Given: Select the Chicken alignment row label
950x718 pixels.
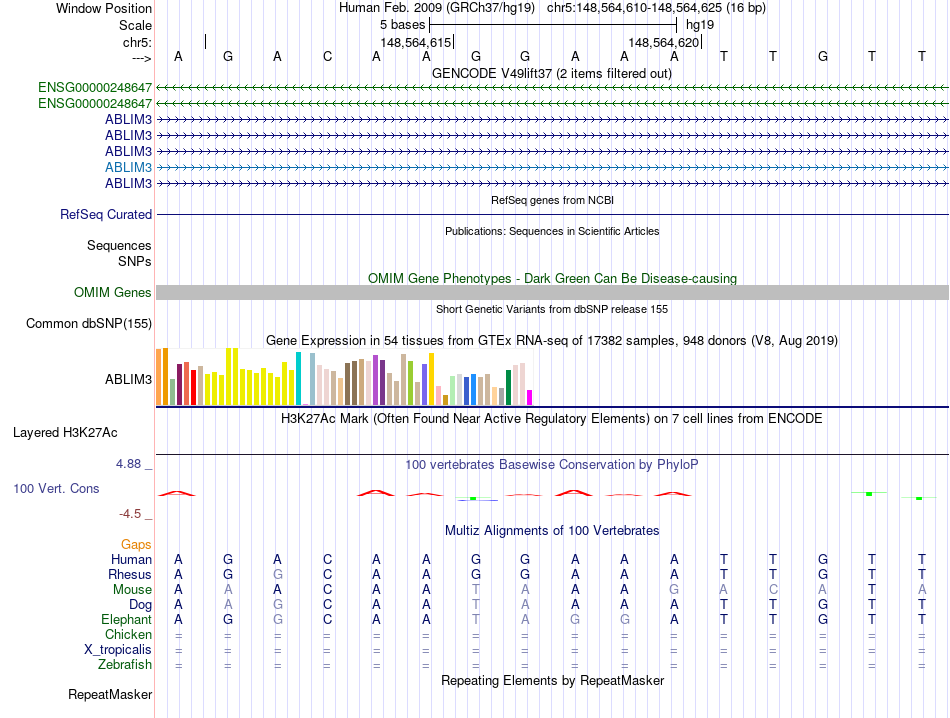Looking at the screenshot, I should 128,634.
